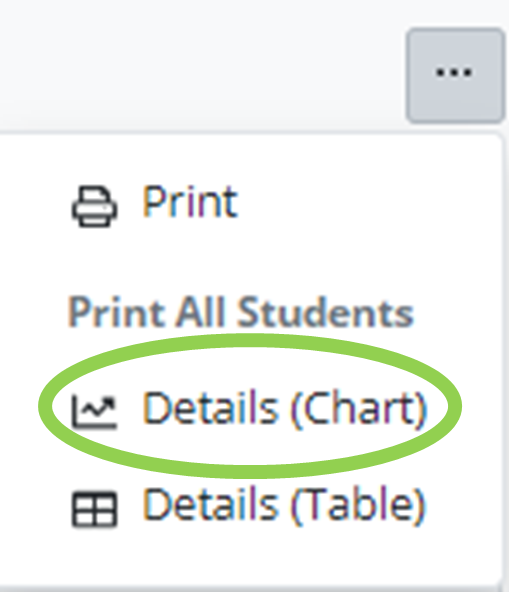The width and height of the screenshot is (509, 592).
Task: Click the (Chart) text in the circled item
Action: coord(359,409)
